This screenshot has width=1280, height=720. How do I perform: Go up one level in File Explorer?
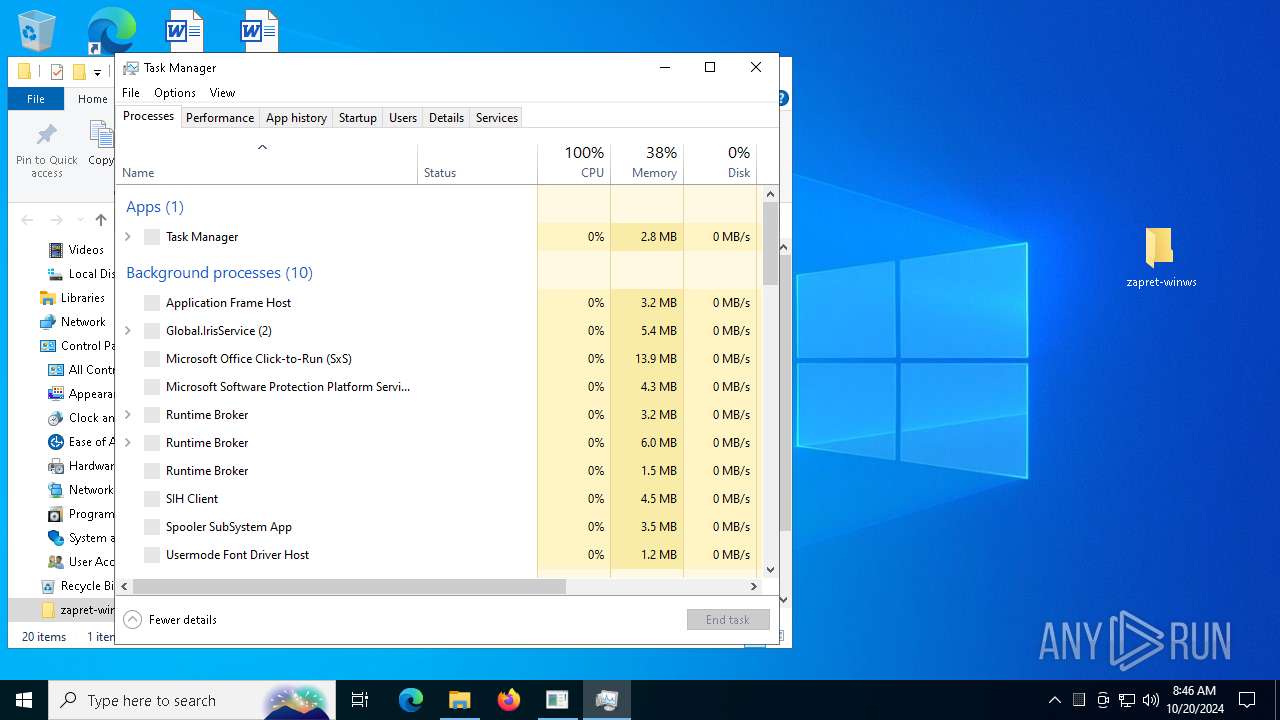(x=101, y=220)
